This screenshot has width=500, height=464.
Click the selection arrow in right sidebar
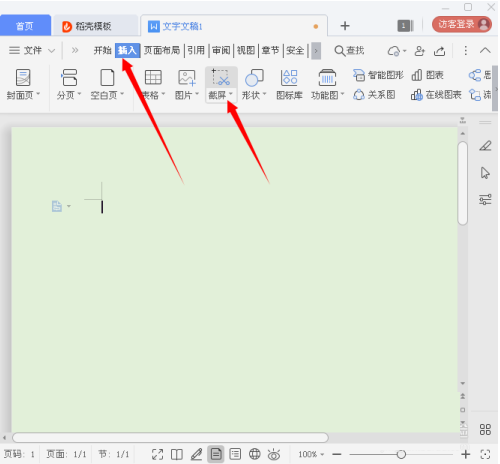click(485, 173)
